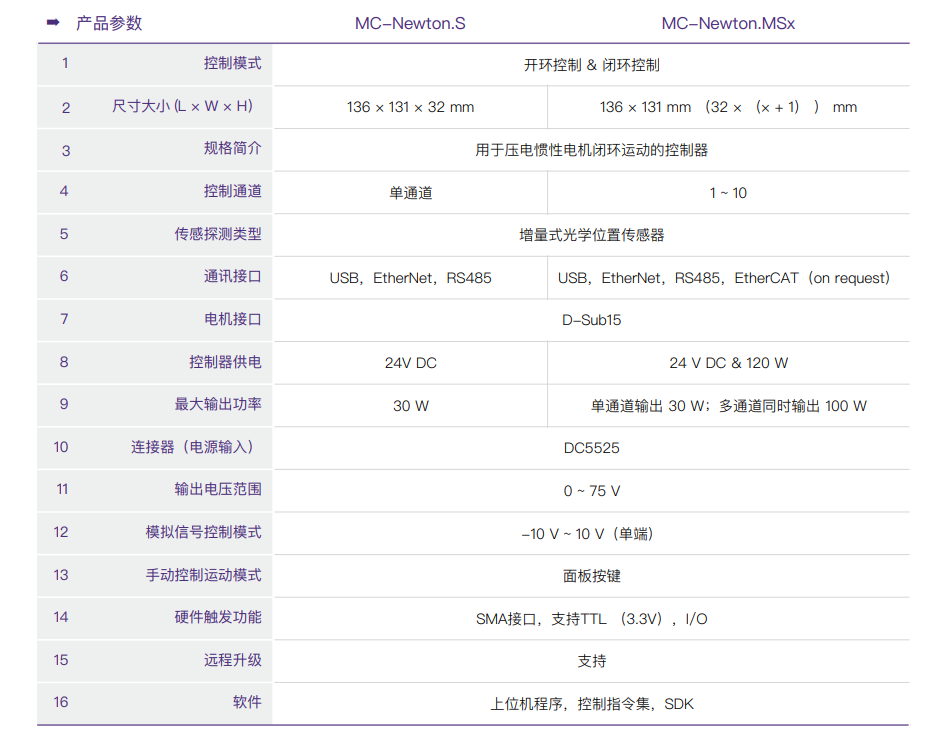This screenshot has height=732, width=925.
Task: Click the 最大输出功率 row label
Action: (x=218, y=404)
